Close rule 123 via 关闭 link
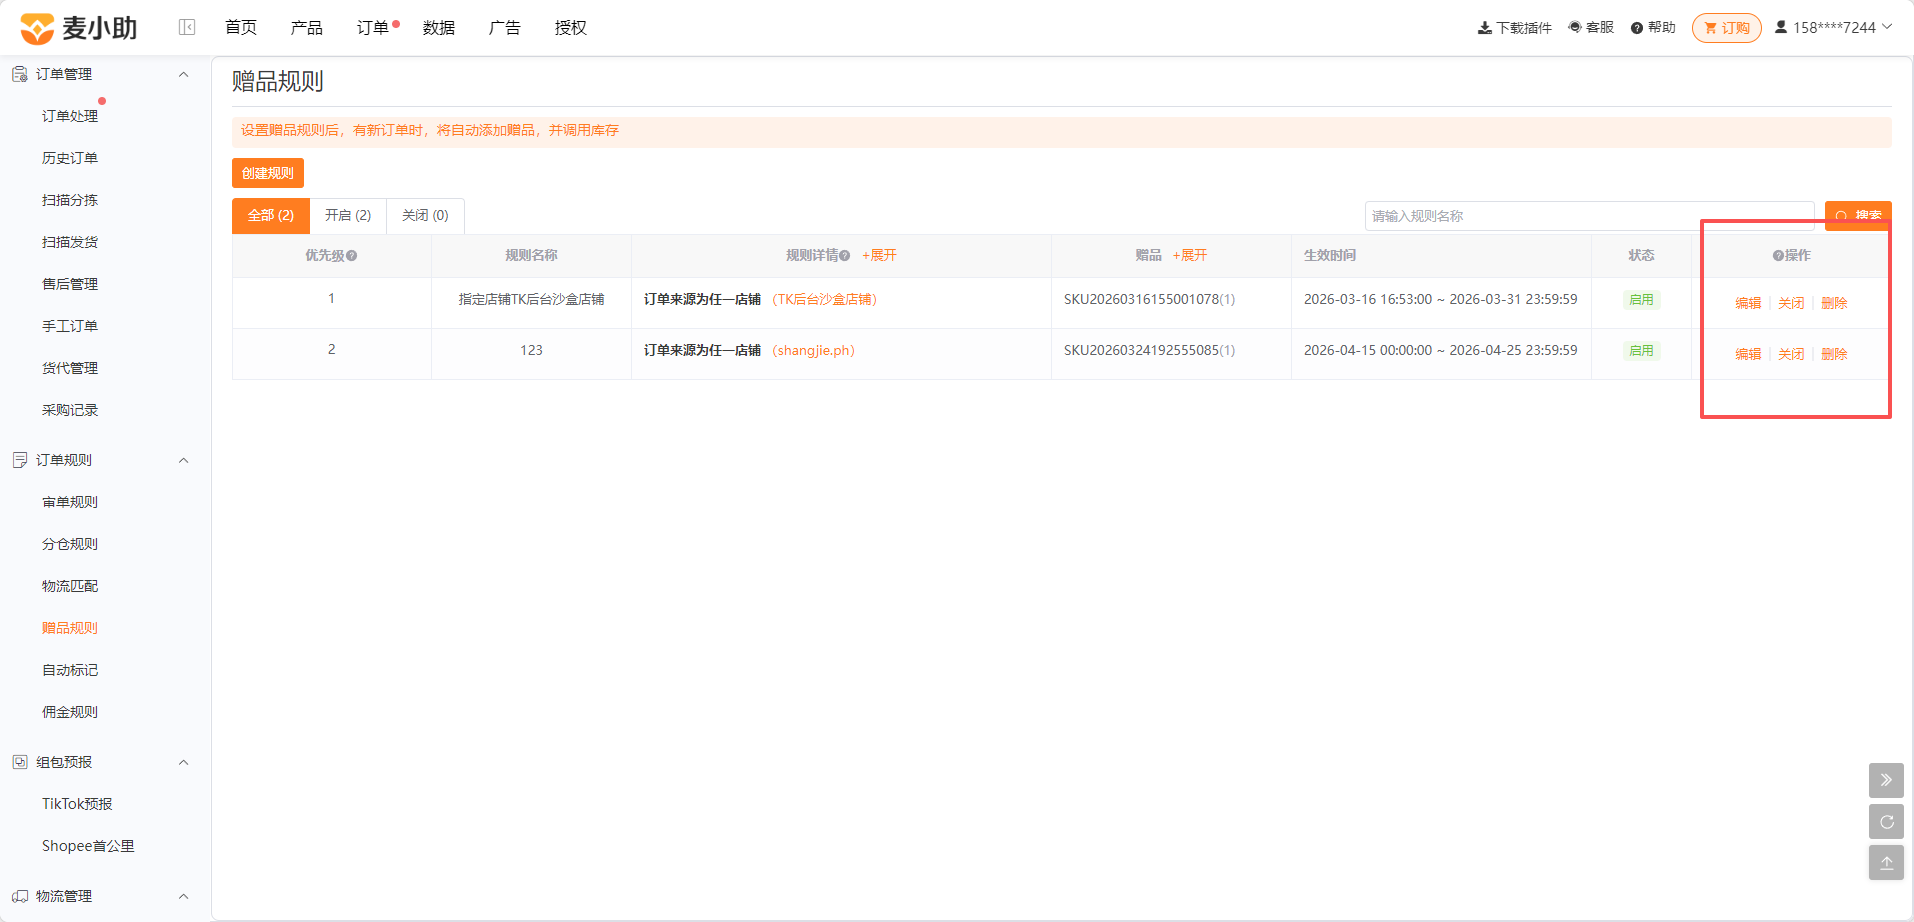1914x922 pixels. (x=1791, y=354)
